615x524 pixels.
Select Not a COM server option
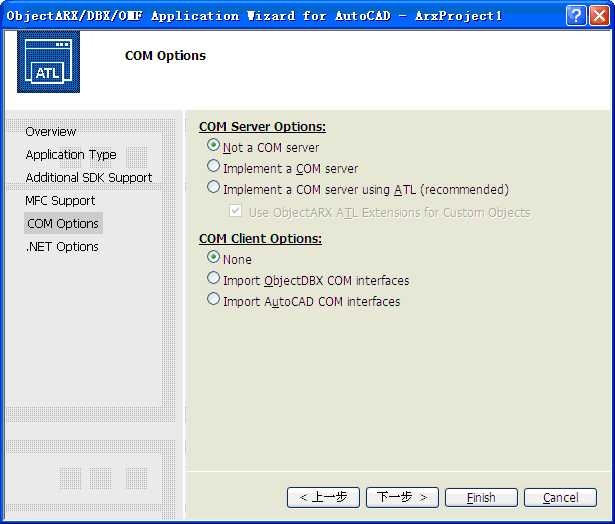pos(213,145)
